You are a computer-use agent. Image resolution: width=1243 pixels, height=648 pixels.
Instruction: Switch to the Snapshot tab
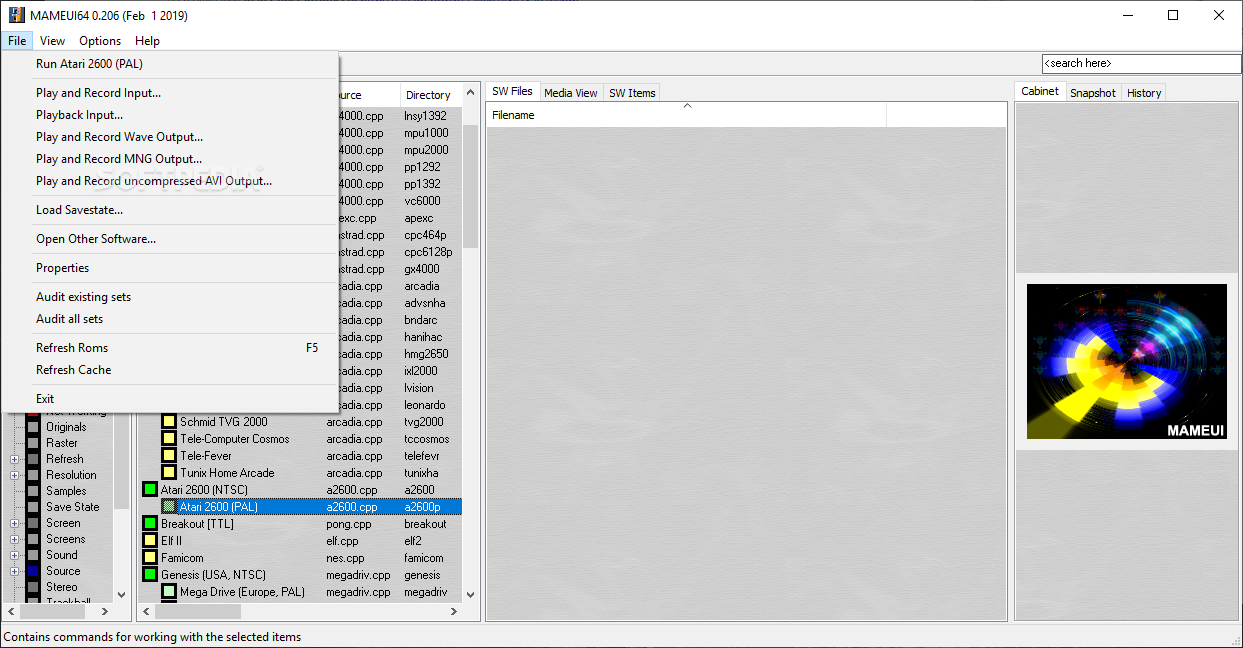click(1093, 93)
